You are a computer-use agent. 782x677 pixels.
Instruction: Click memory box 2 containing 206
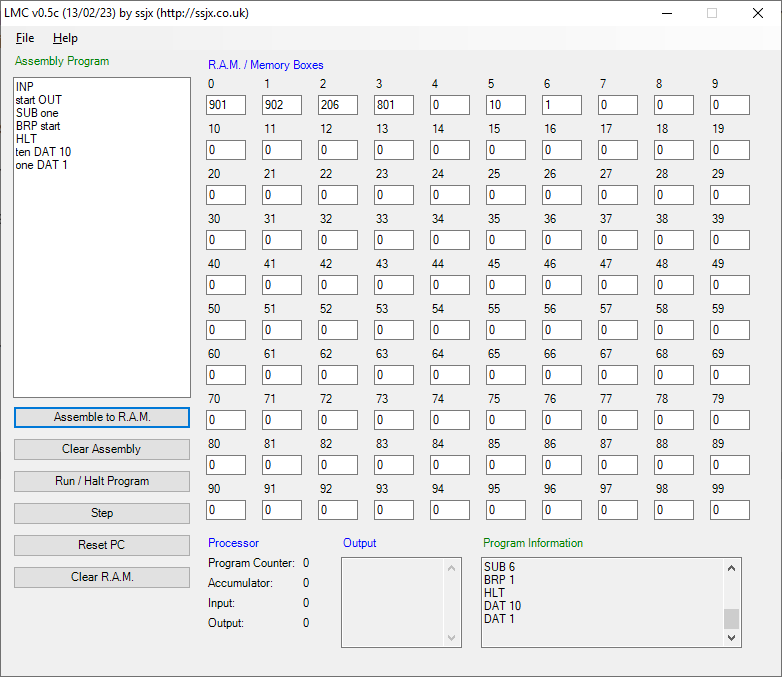click(338, 105)
